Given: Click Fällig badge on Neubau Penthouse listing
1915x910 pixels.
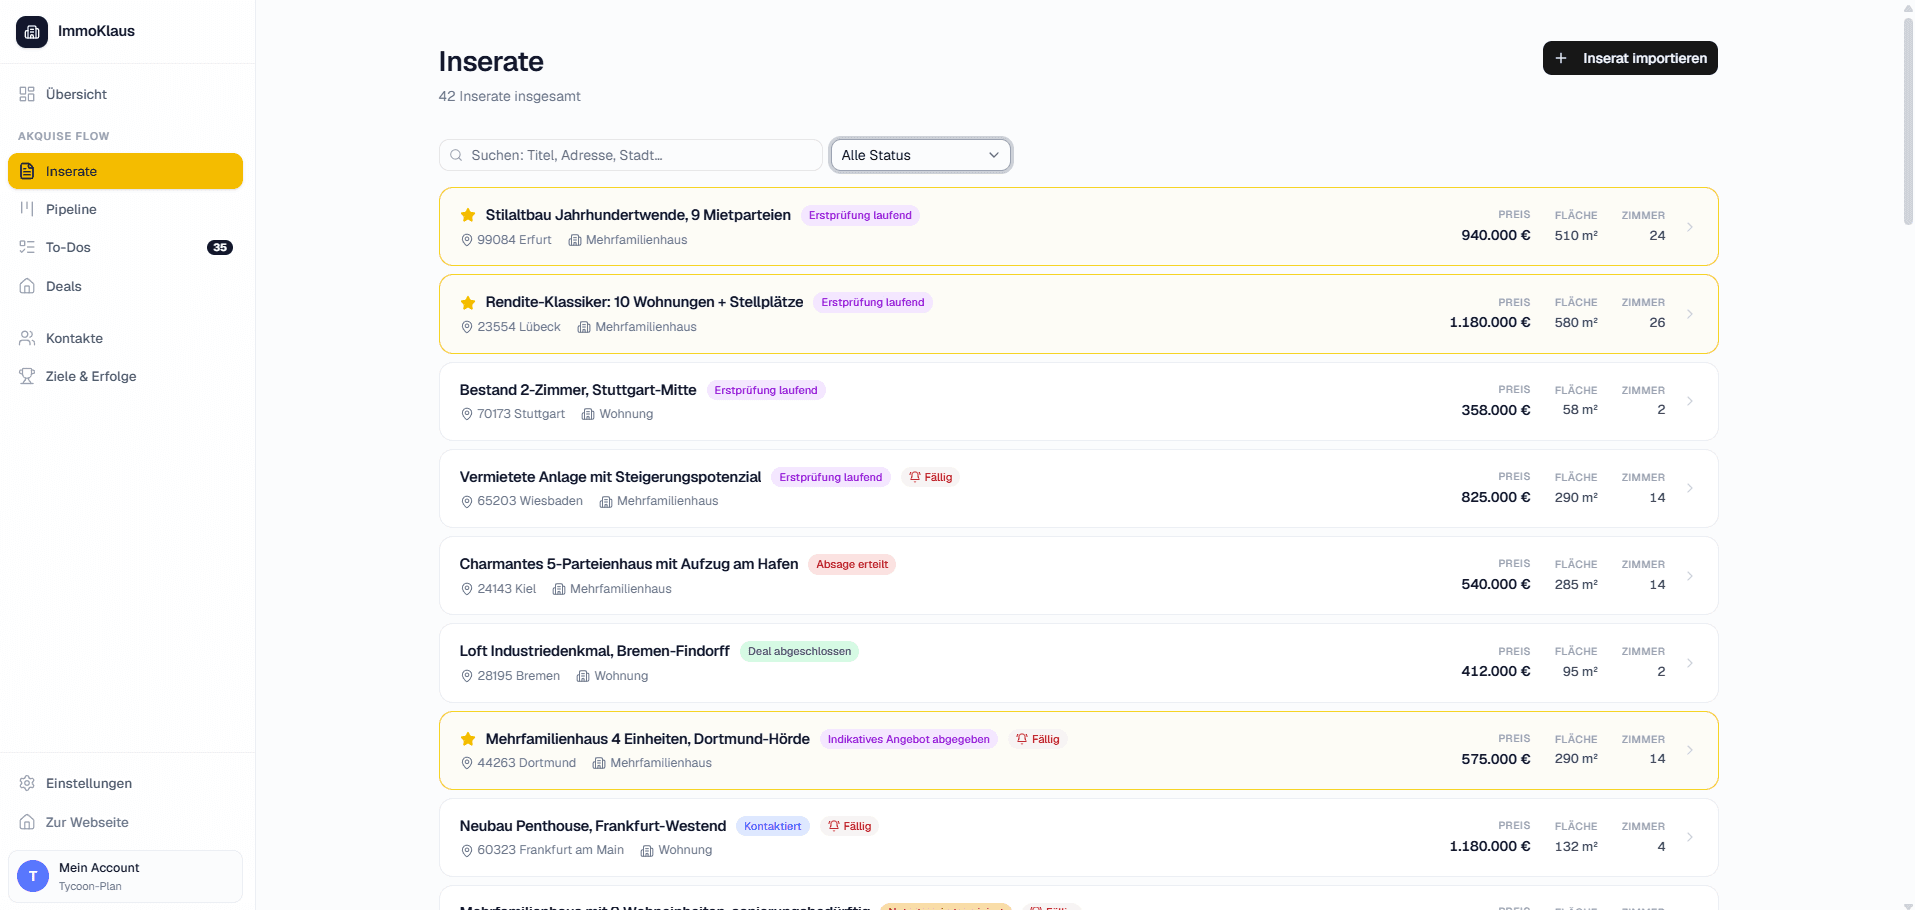Looking at the screenshot, I should 850,826.
